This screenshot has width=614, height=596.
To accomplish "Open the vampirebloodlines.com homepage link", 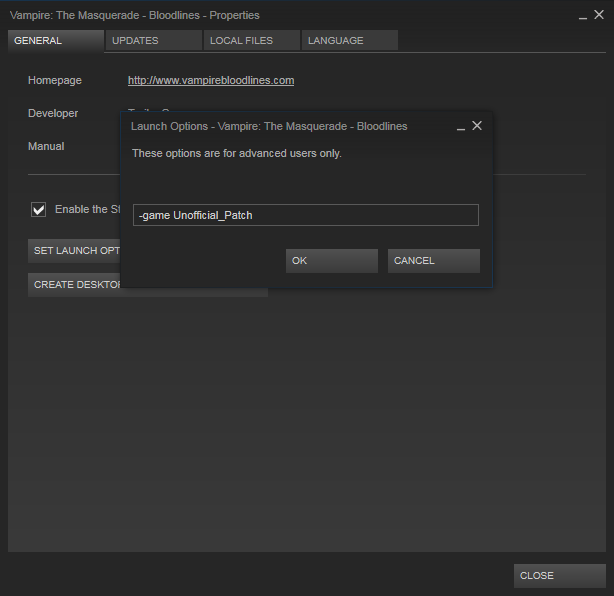I will (x=211, y=80).
